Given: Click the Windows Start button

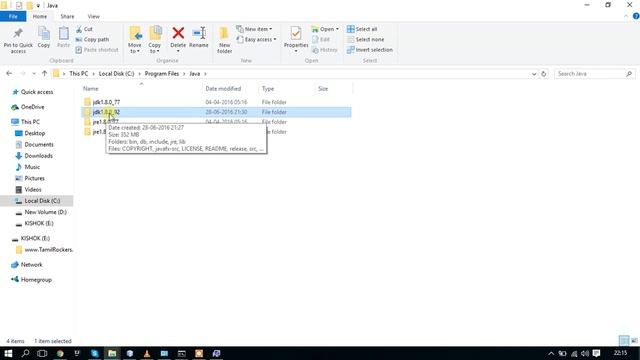Looking at the screenshot, I should pos(8,353).
